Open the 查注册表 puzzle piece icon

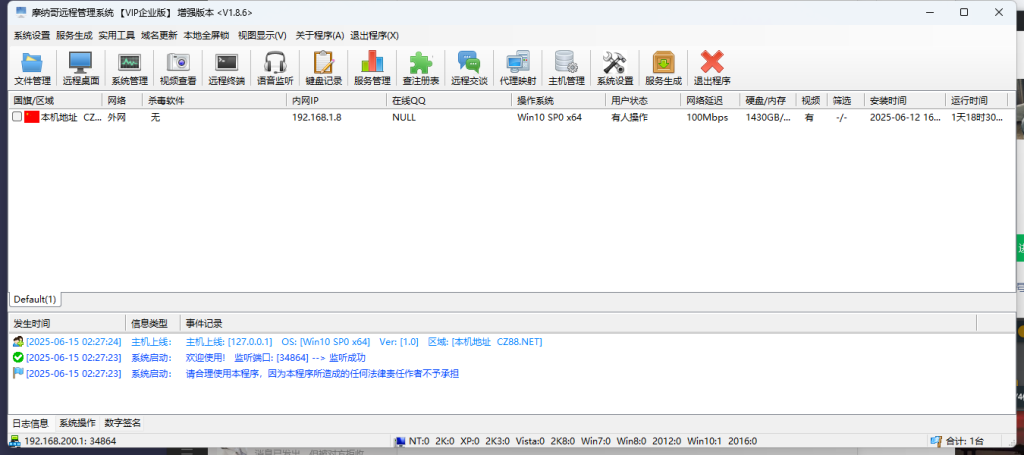point(421,69)
